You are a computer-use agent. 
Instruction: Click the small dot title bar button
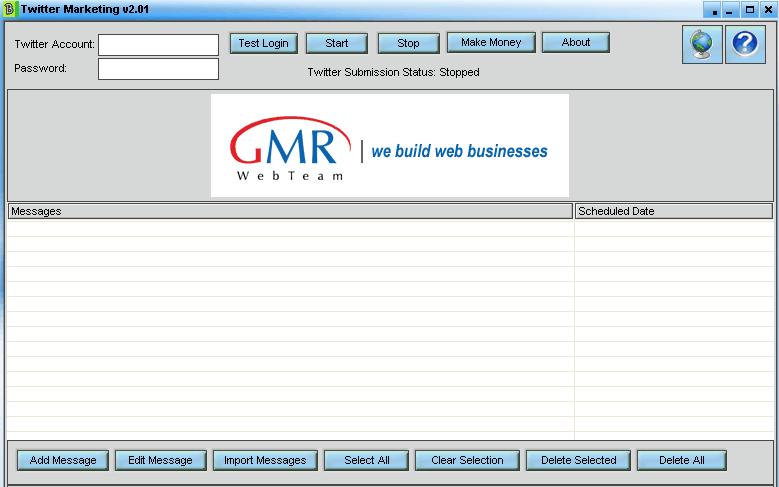[713, 10]
